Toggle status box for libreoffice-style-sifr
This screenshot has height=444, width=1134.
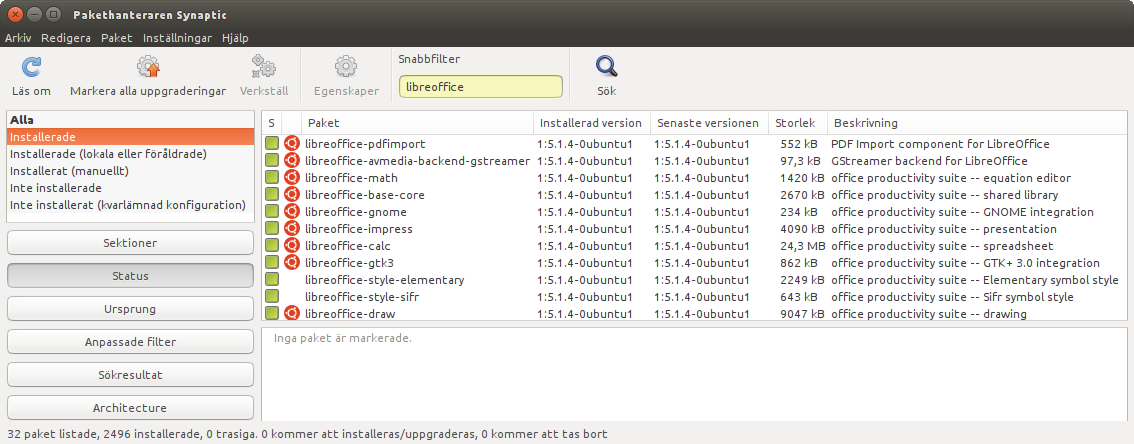[x=272, y=296]
